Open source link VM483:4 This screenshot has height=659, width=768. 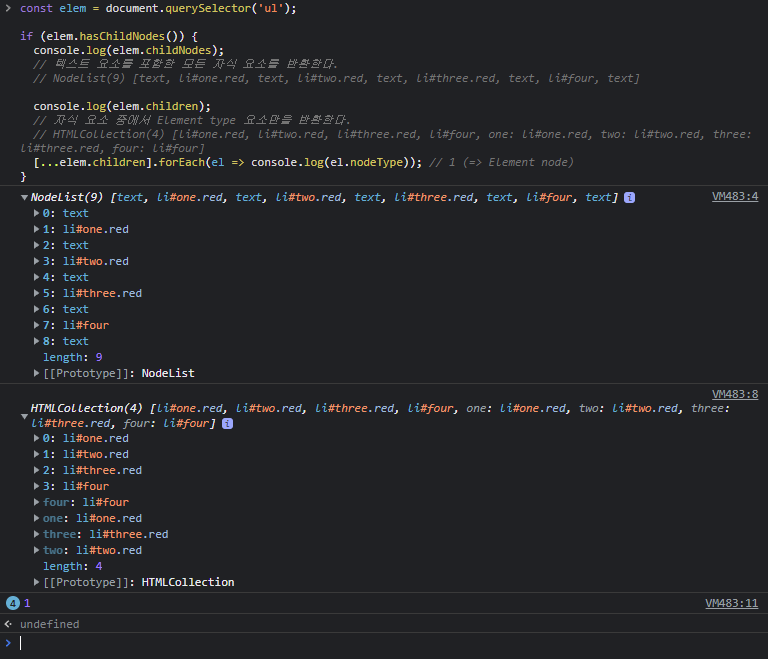click(x=735, y=196)
